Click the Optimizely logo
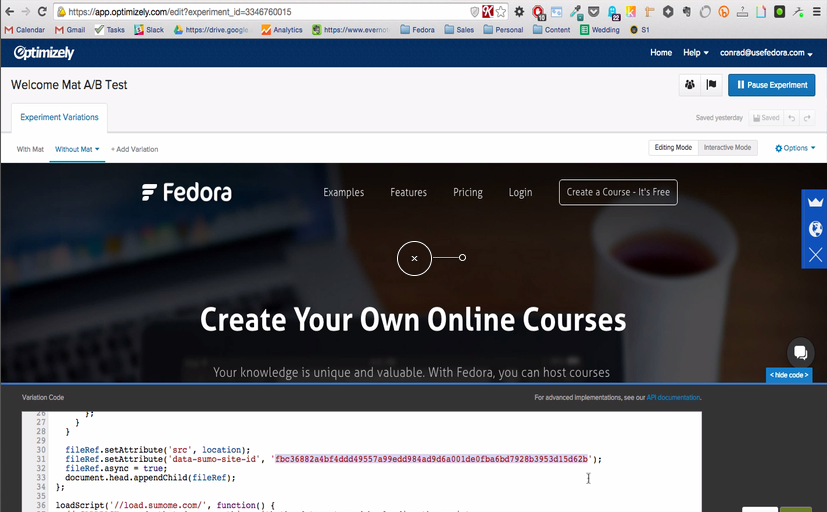This screenshot has height=512, width=827. click(44, 53)
